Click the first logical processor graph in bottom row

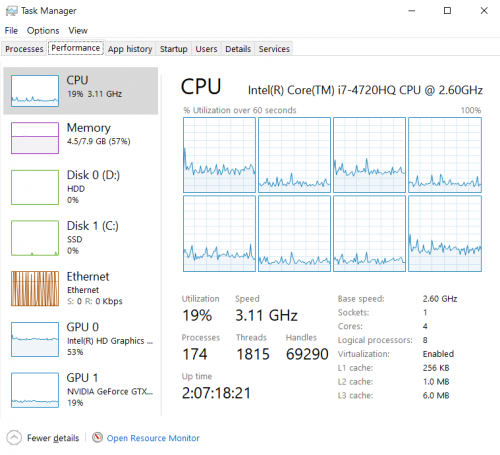219,234
